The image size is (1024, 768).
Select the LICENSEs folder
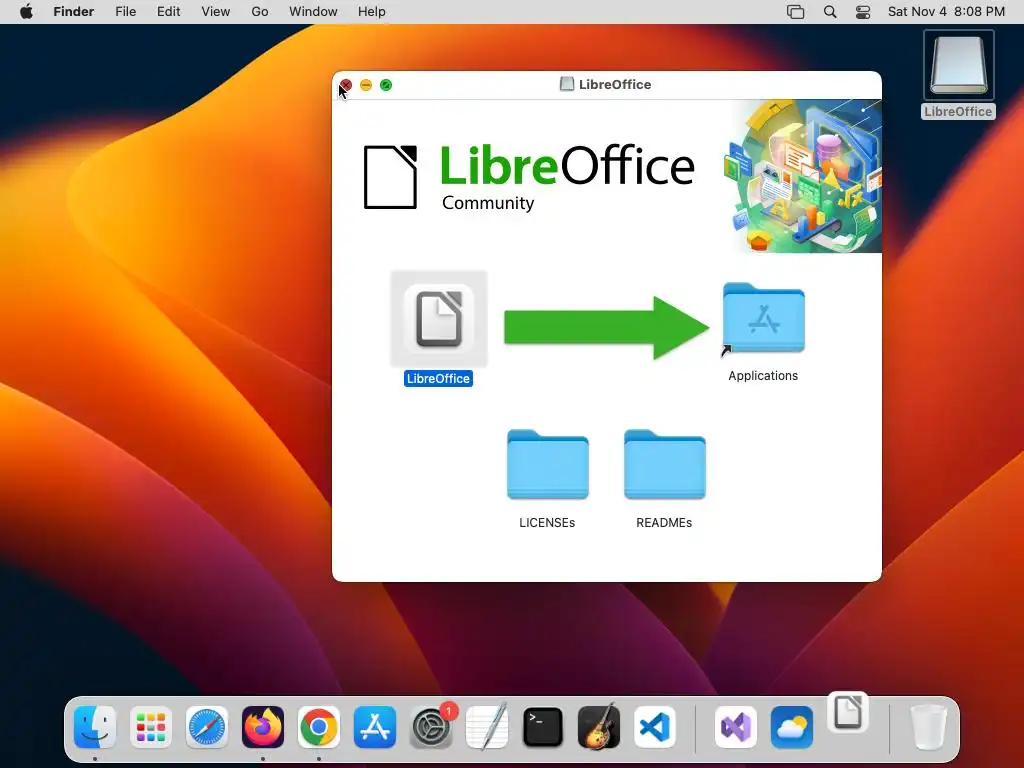tap(548, 464)
